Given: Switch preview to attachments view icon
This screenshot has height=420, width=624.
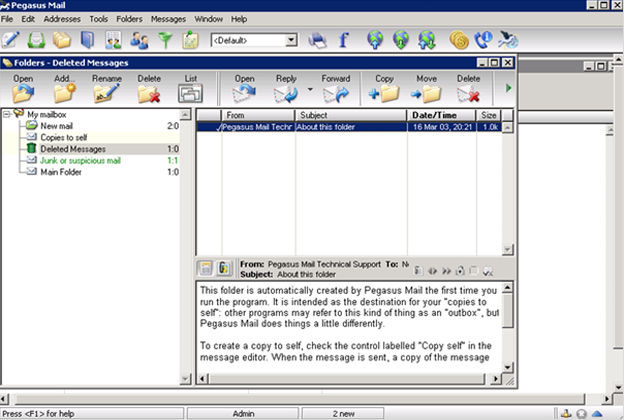Looking at the screenshot, I should pos(224,268).
